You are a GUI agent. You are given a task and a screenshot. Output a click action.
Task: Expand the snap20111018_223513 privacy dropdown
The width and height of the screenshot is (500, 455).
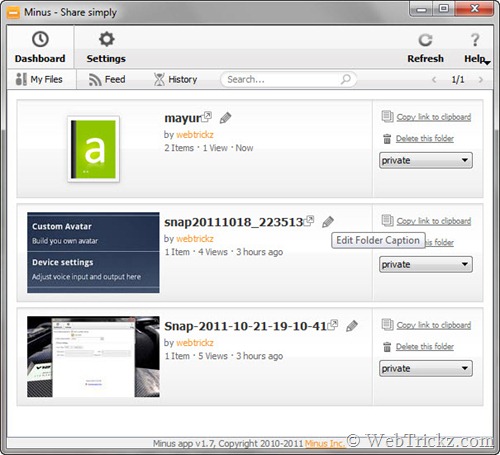(426, 264)
